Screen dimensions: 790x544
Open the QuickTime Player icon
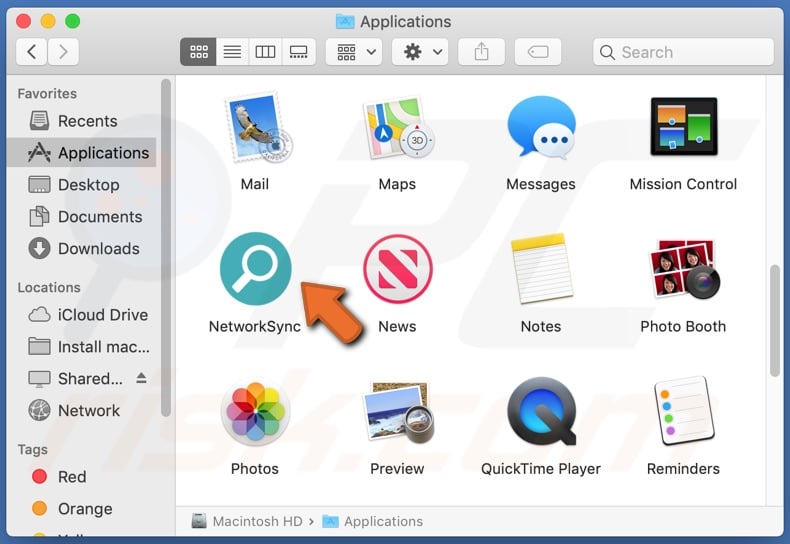pos(541,412)
